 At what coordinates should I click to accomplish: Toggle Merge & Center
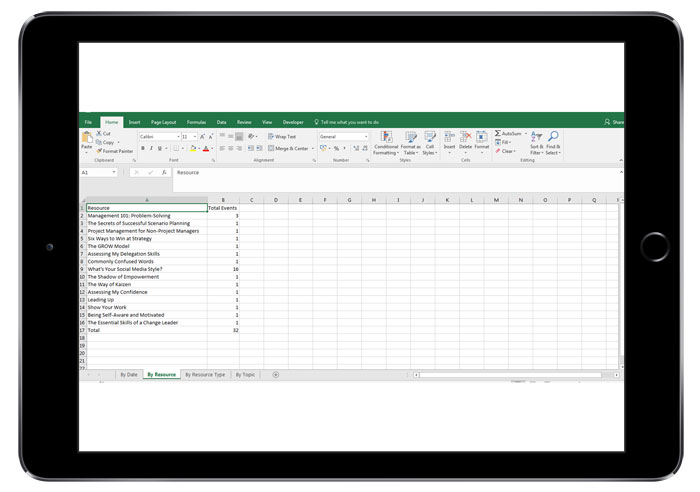288,148
